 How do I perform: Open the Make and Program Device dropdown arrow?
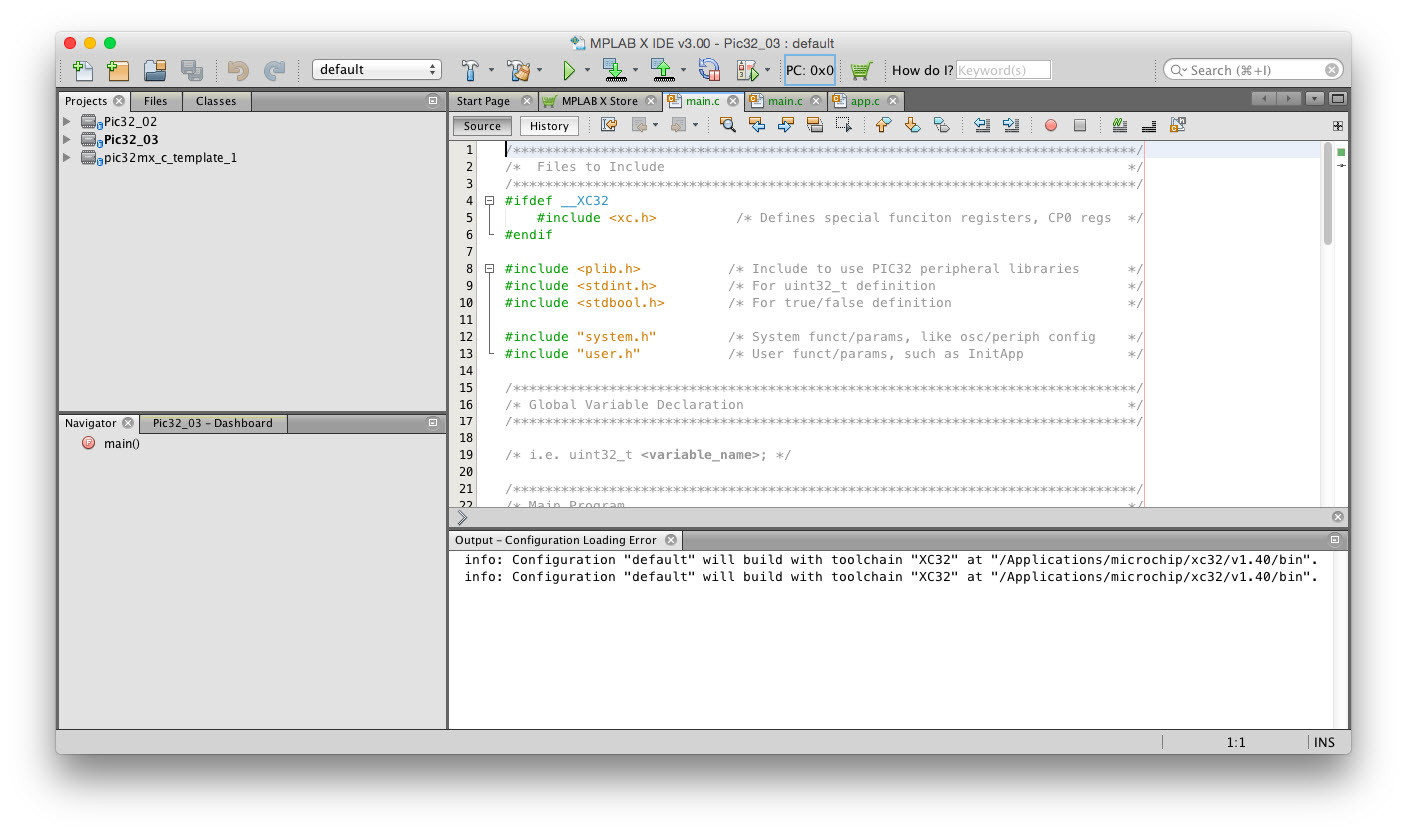point(635,70)
